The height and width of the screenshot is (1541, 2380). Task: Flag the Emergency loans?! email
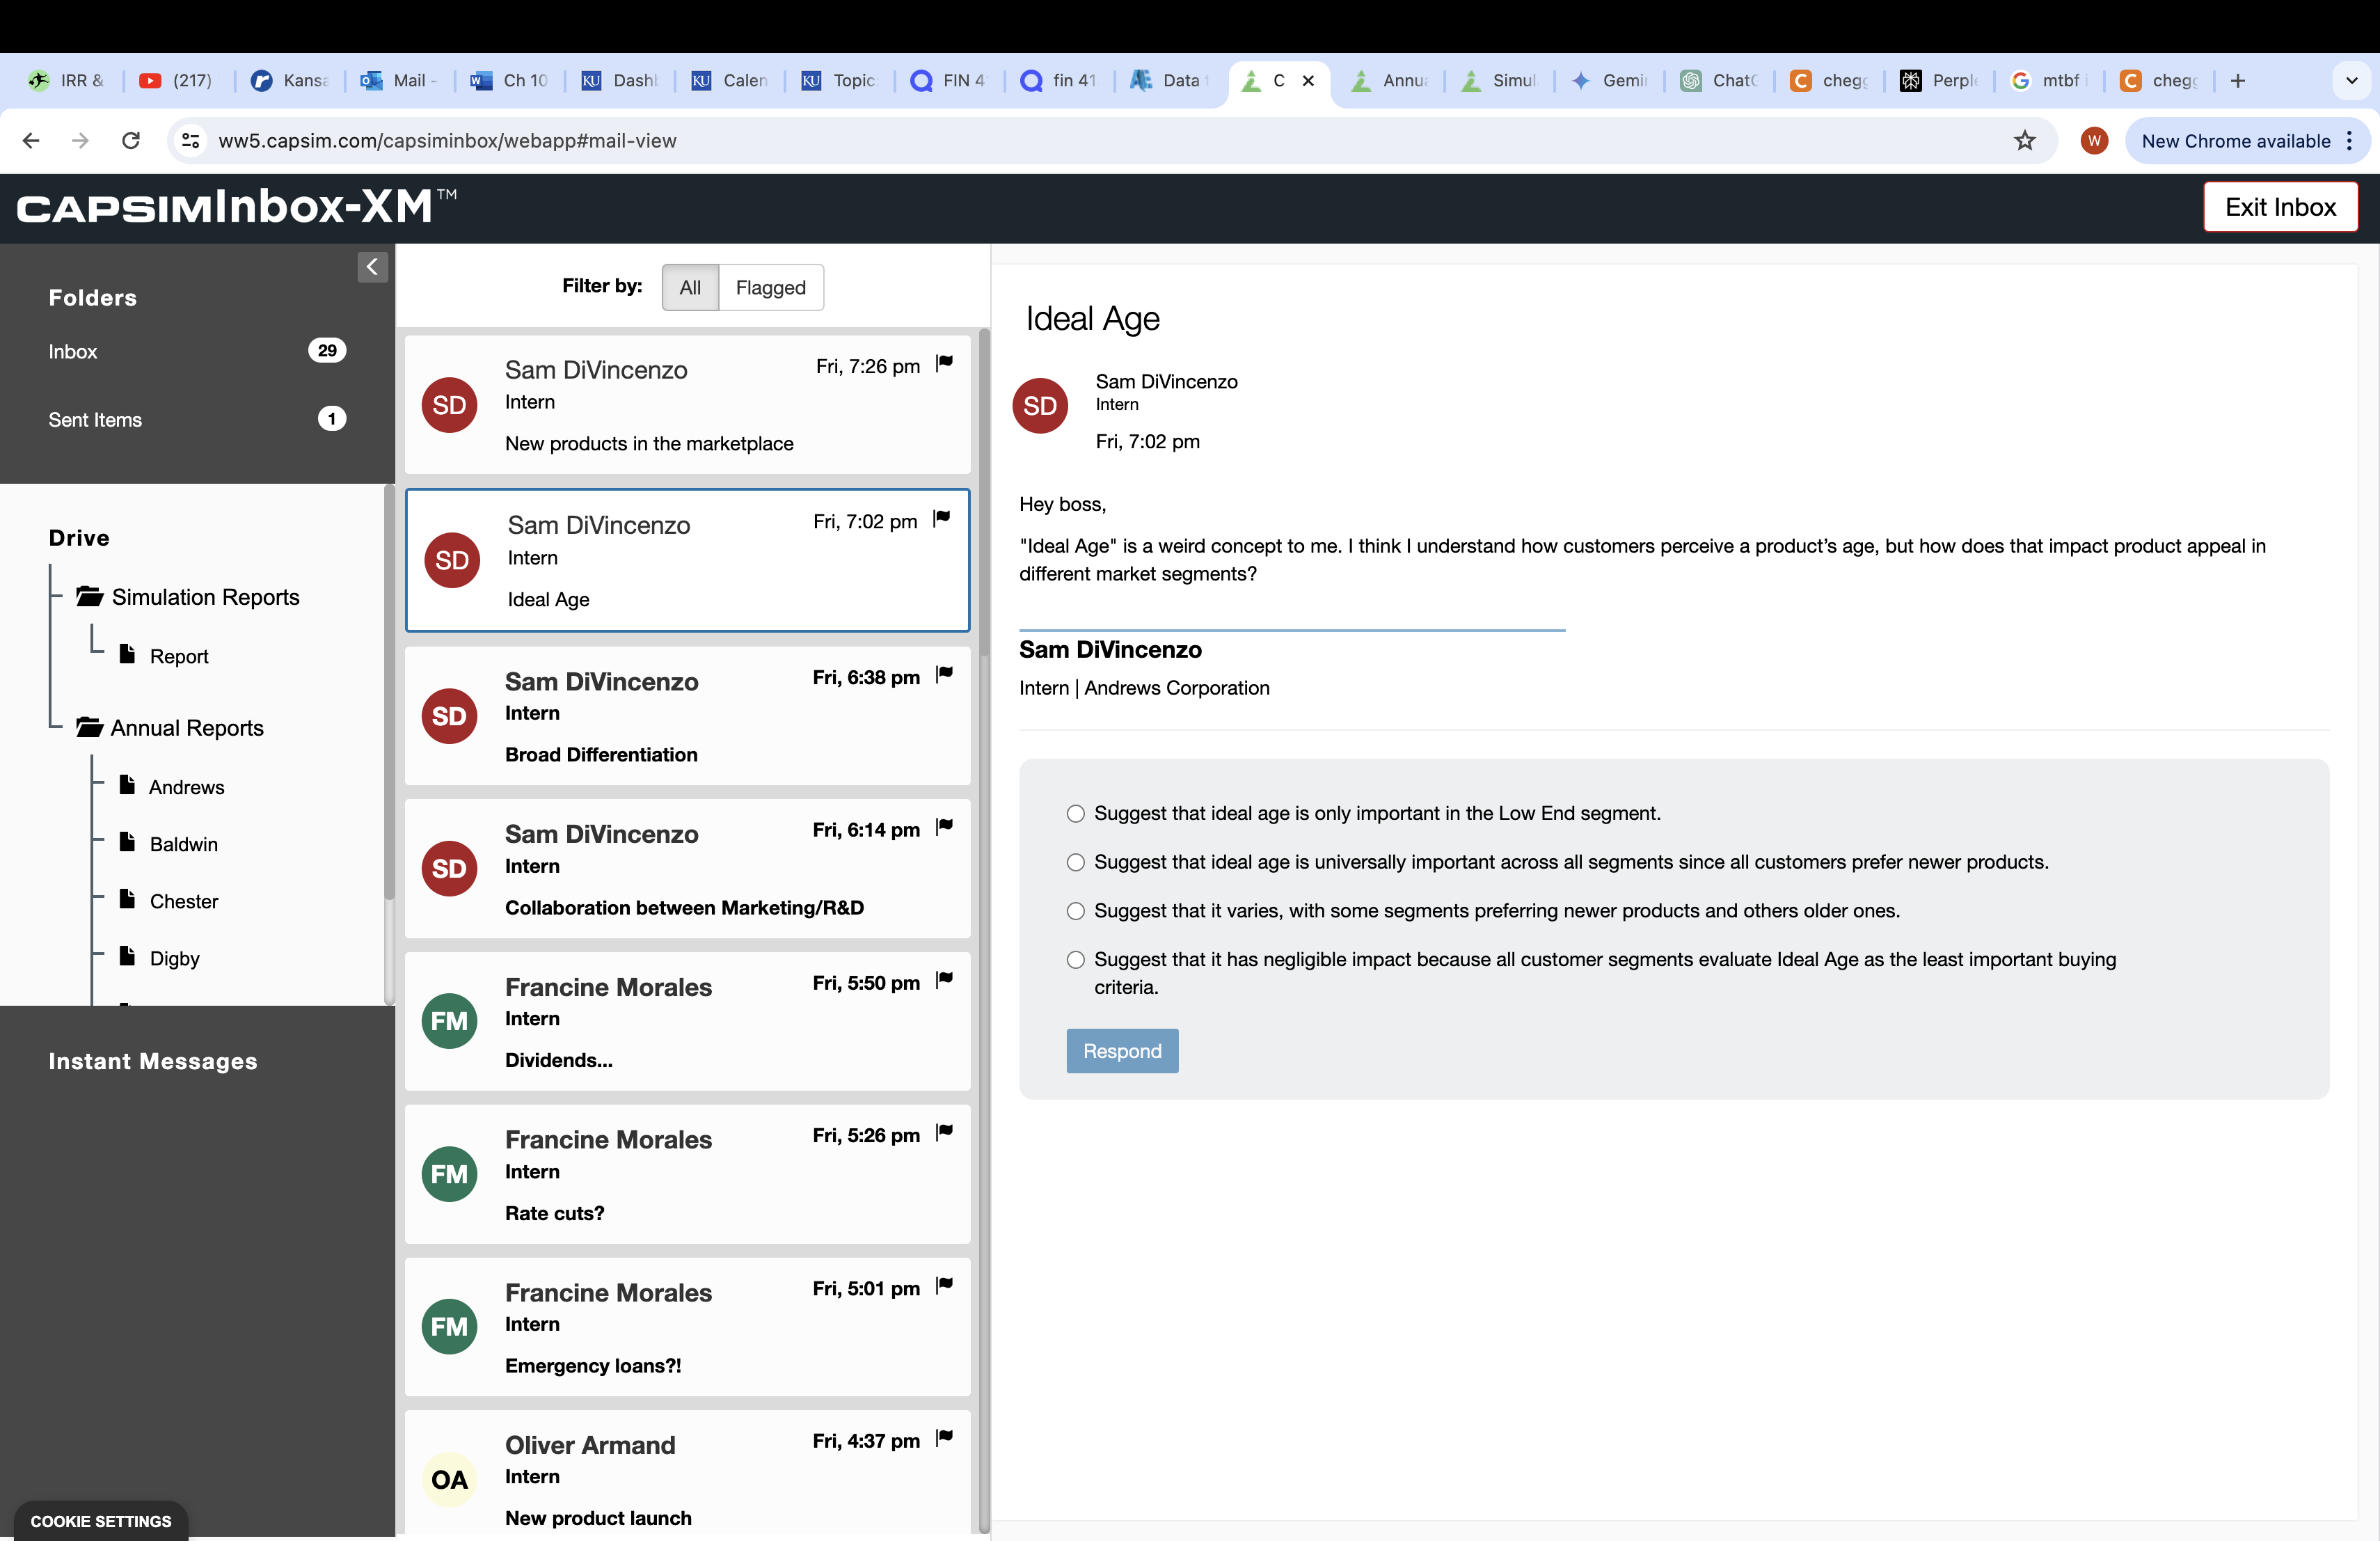[x=944, y=1286]
